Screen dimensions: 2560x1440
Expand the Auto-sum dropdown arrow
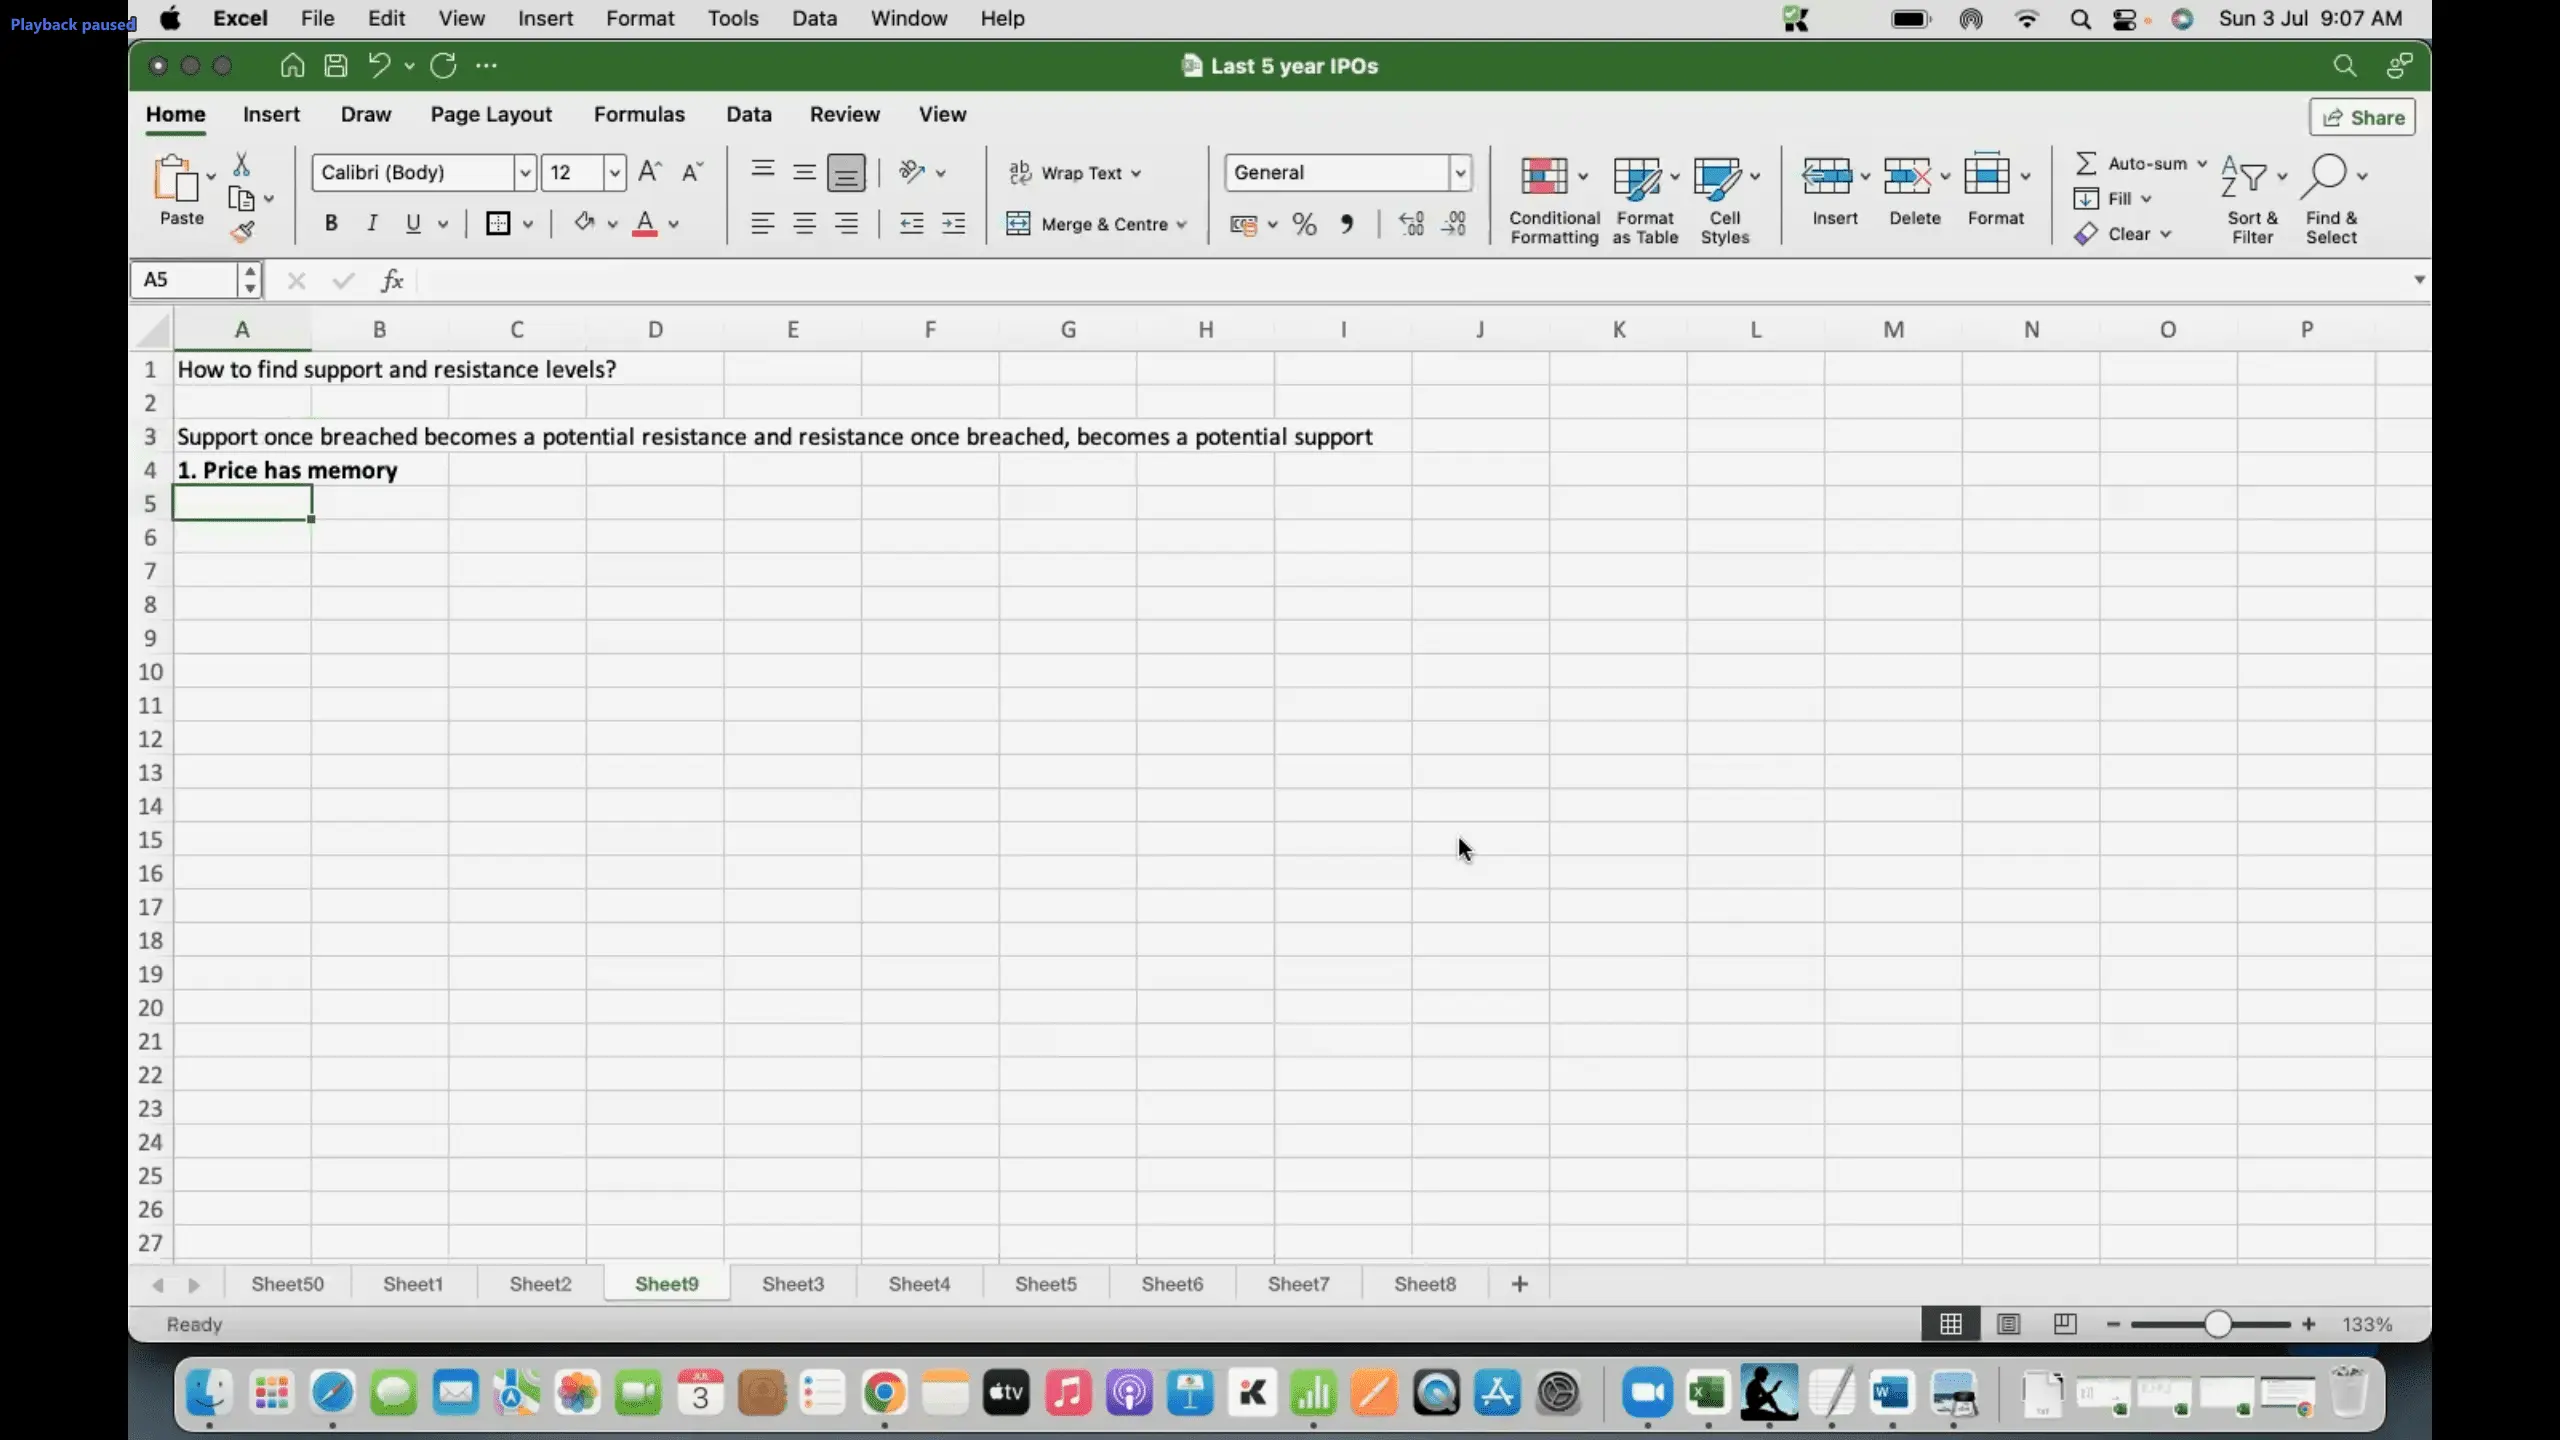2202,163
